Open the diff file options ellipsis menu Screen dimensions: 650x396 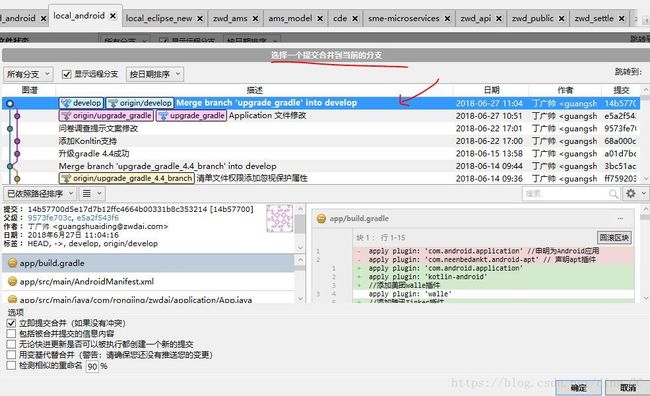pyautogui.click(x=620, y=219)
